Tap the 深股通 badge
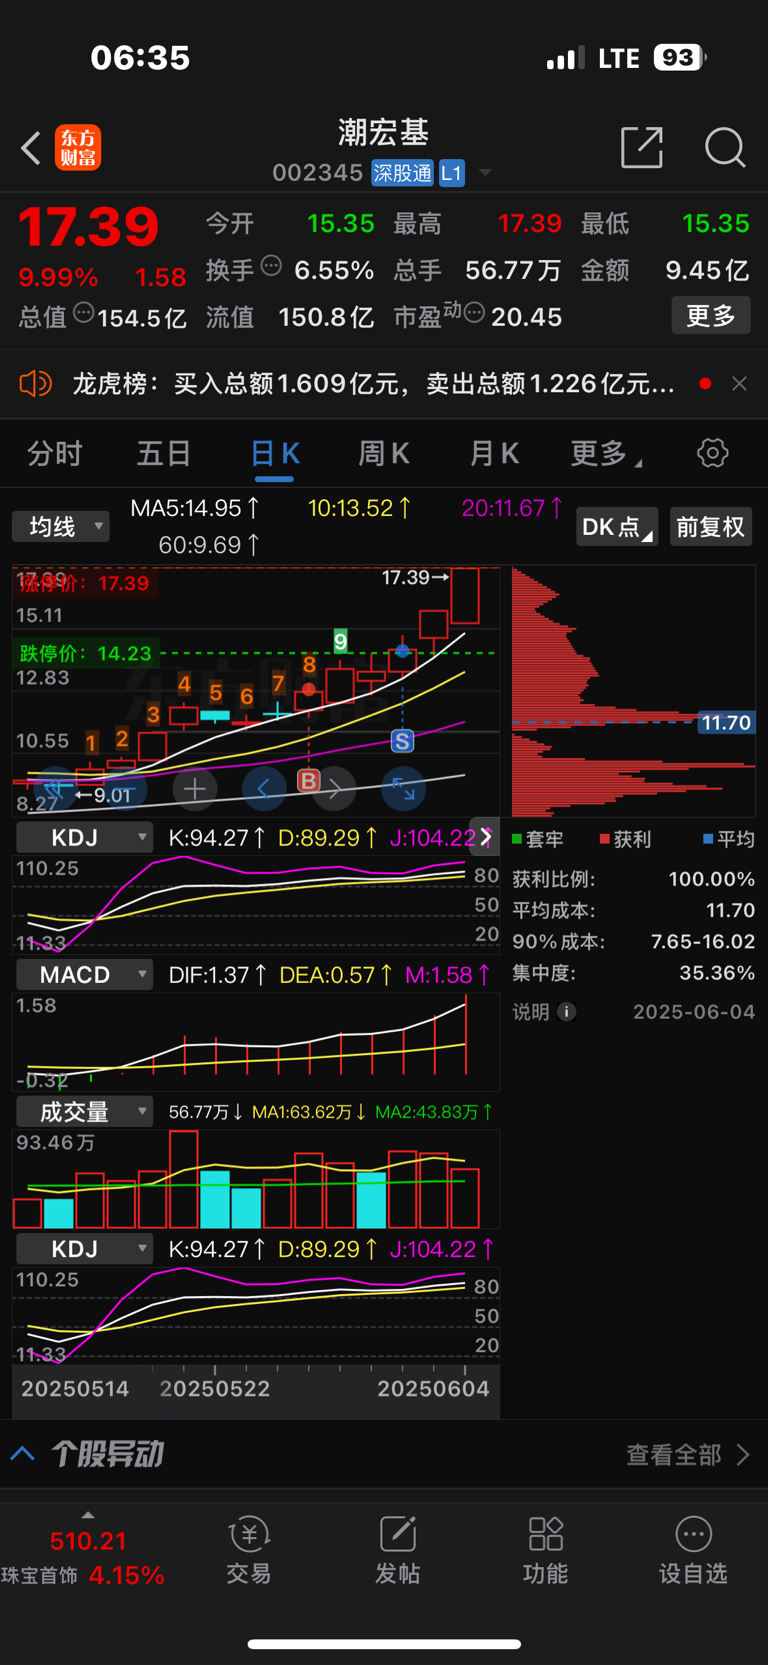The height and width of the screenshot is (1665, 769). tap(403, 173)
